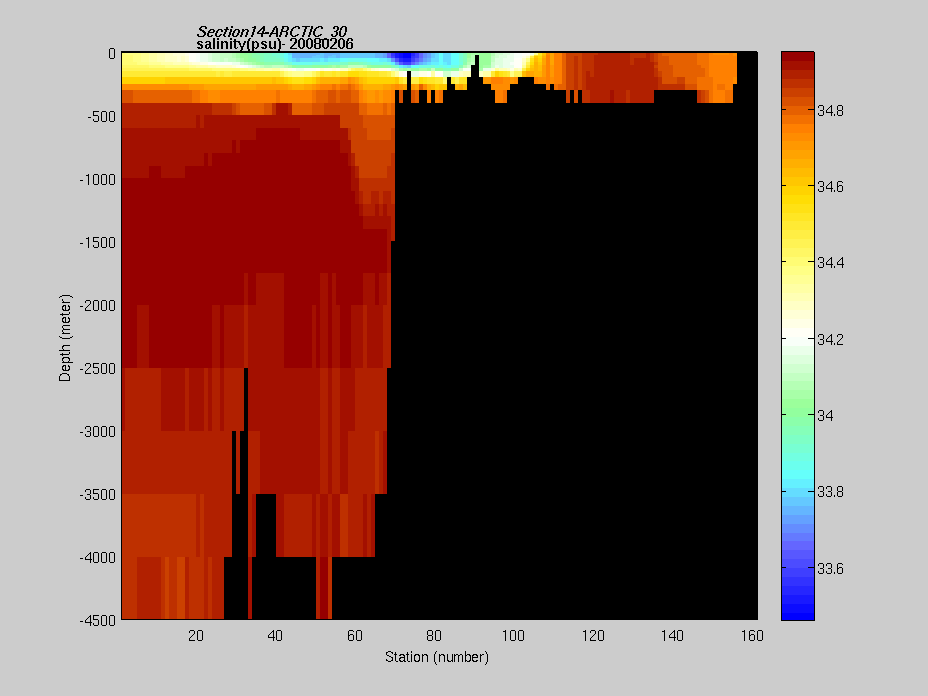
Task: Click the 'salinity(psu)- 20080206' subtitle
Action: (275, 44)
